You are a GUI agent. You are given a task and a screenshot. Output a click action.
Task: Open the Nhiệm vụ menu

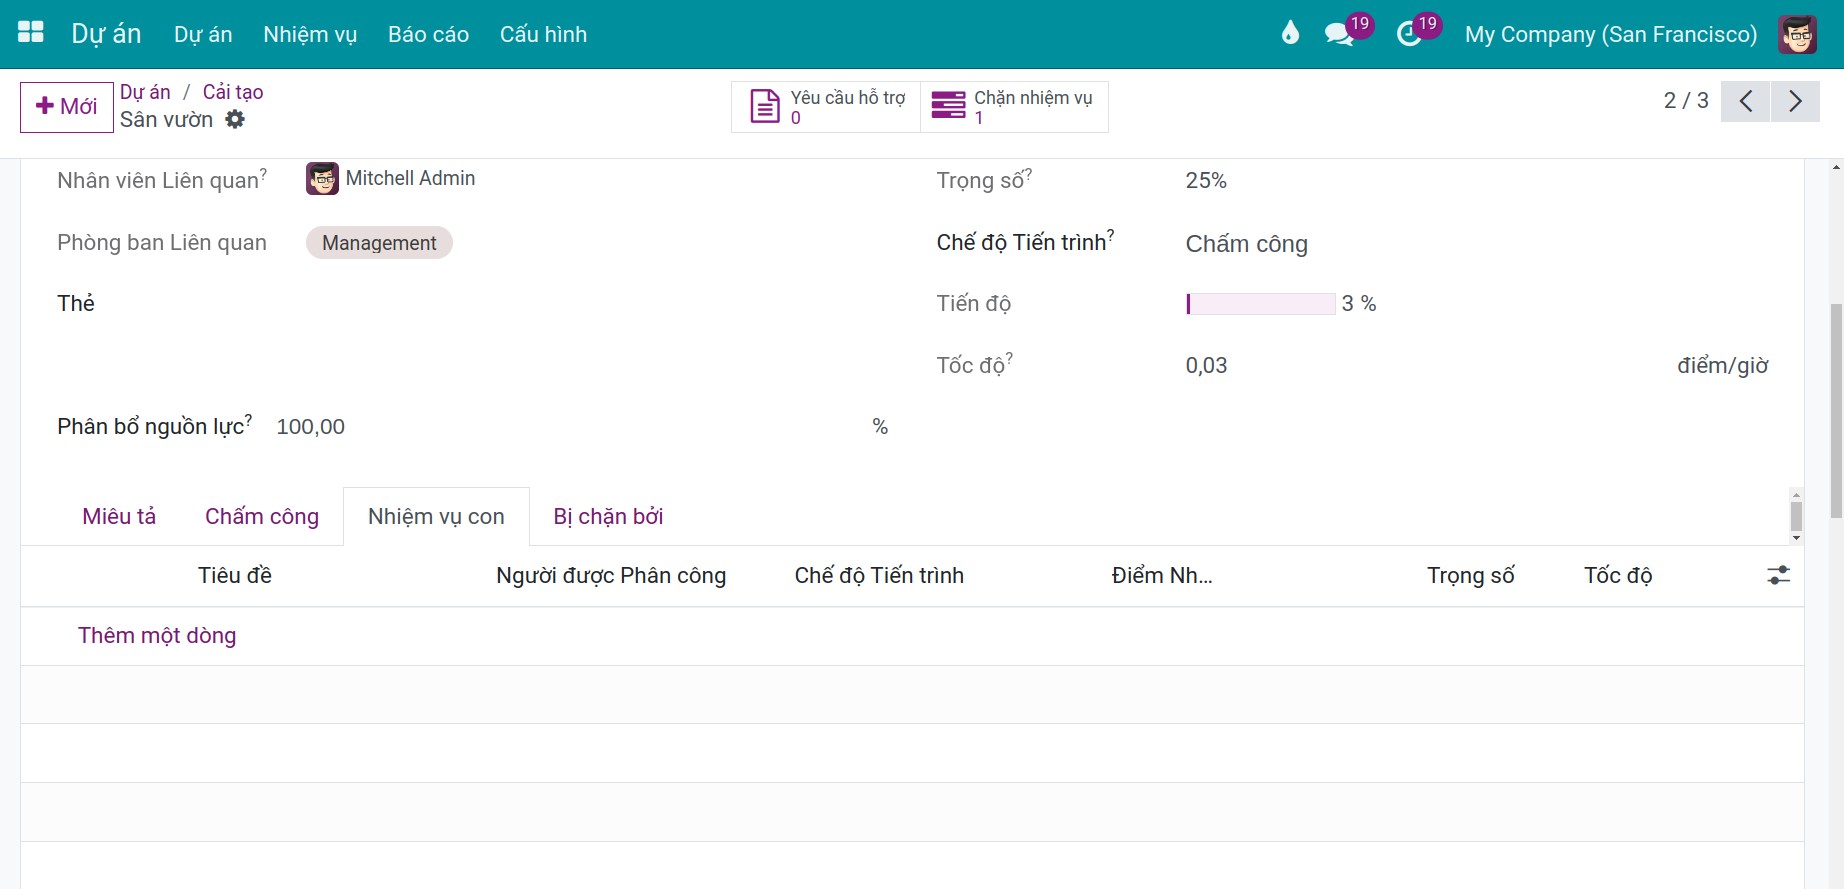pyautogui.click(x=310, y=34)
